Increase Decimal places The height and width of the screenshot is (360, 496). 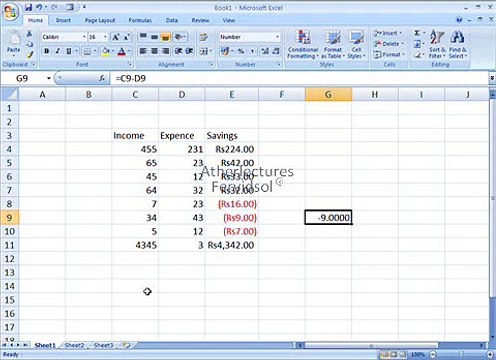click(265, 51)
